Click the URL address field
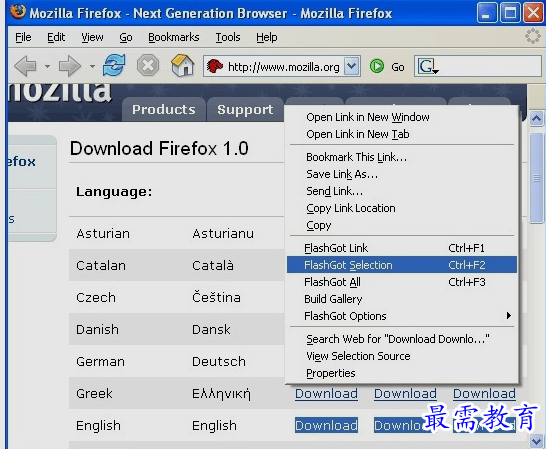Screen dimensions: 546x449 click(283, 66)
